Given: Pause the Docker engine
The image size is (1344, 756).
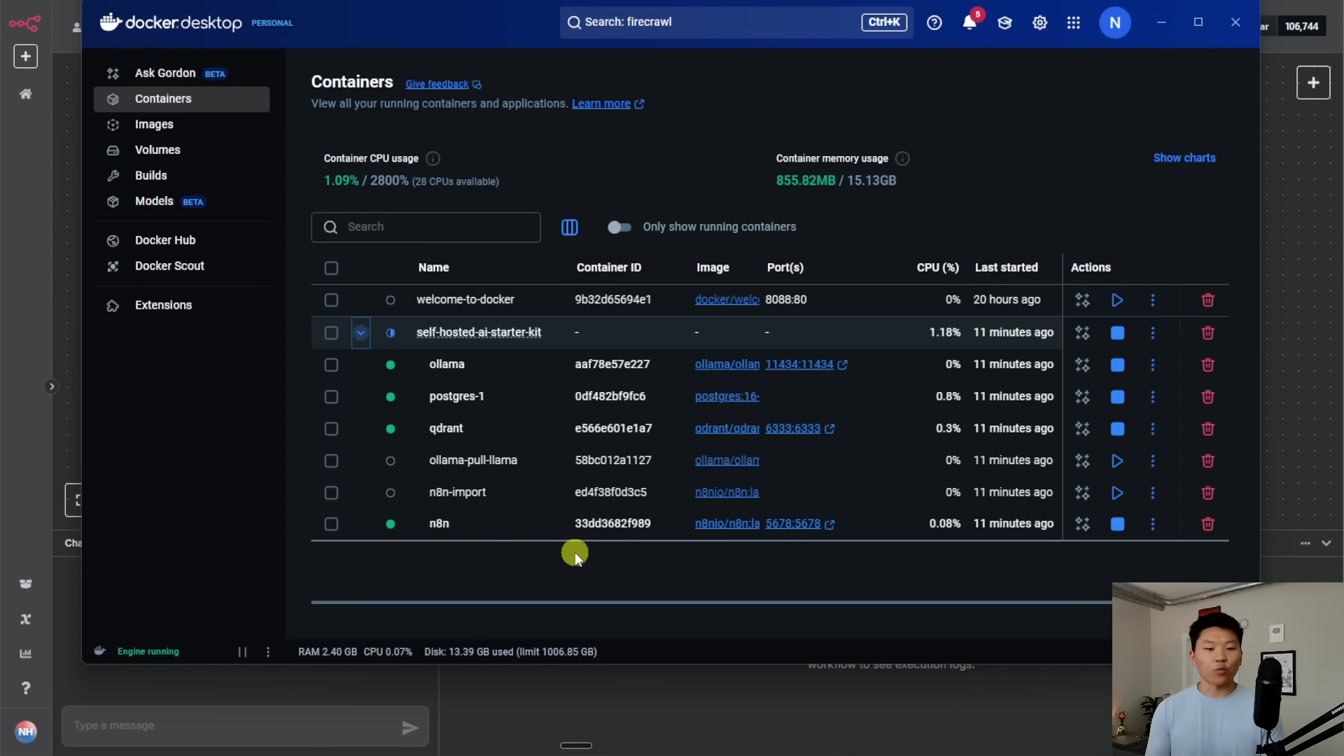Looking at the screenshot, I should [242, 652].
